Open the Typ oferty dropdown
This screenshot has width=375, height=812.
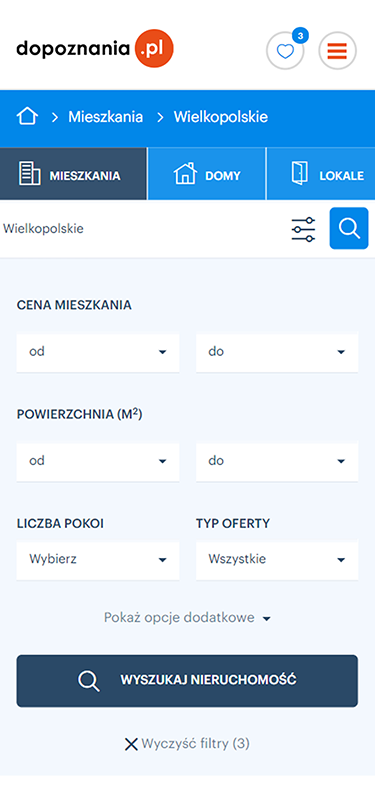click(x=277, y=560)
